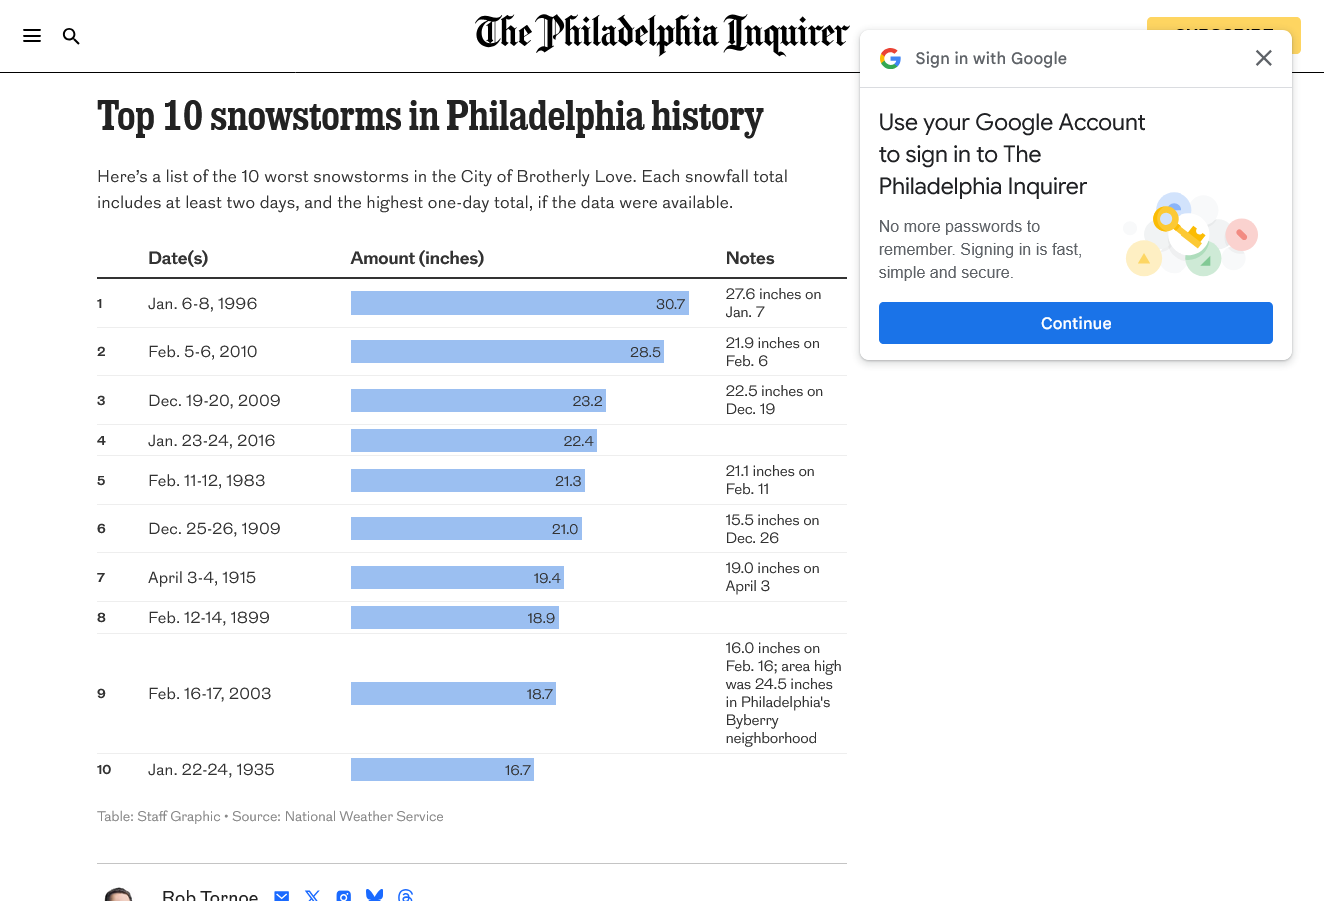This screenshot has height=901, width=1325.
Task: Open the hamburger navigation menu
Action: (x=32, y=36)
